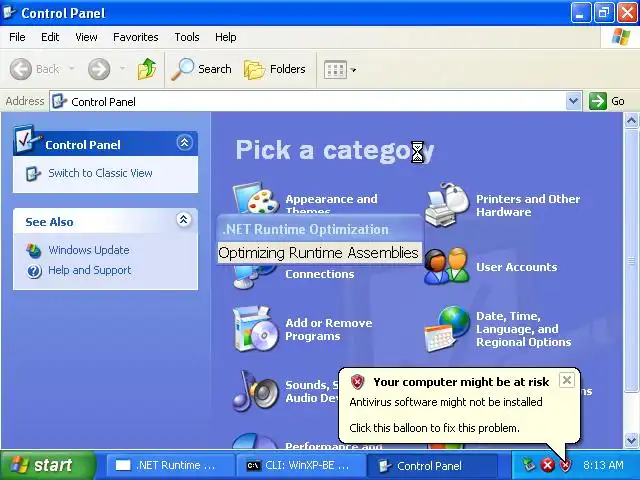The height and width of the screenshot is (480, 640).
Task: Go up one folder level icon
Action: coord(147,69)
